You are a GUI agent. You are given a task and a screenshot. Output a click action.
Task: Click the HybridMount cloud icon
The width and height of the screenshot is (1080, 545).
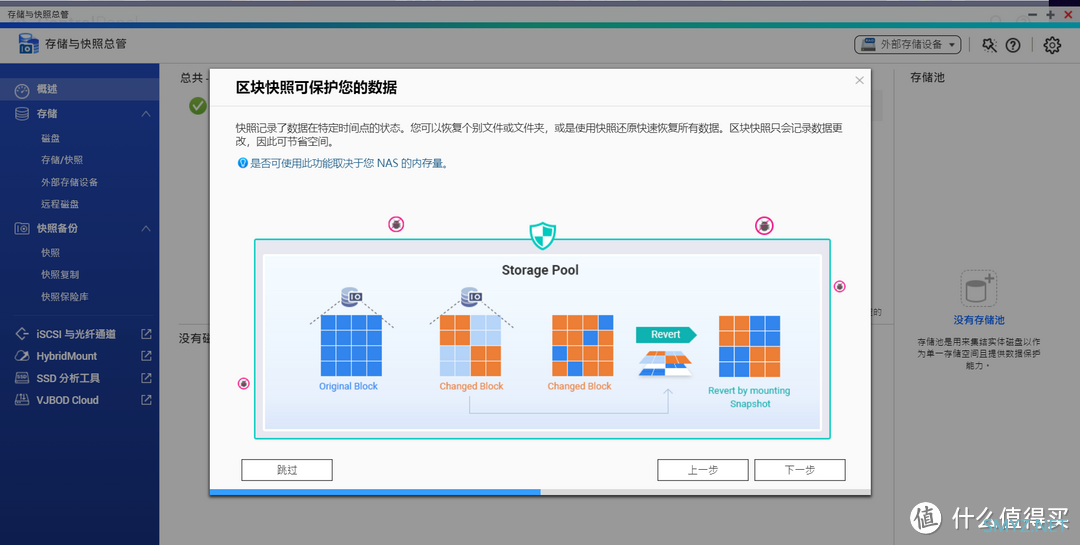tap(22, 356)
